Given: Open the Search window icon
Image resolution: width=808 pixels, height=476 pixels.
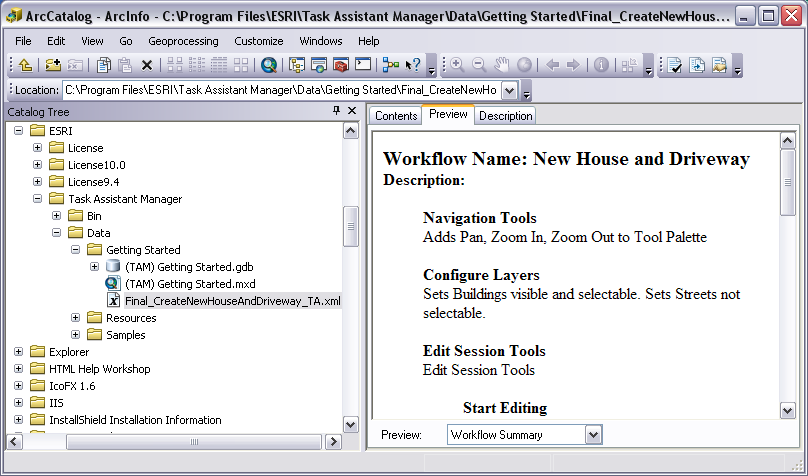Looking at the screenshot, I should click(319, 65).
